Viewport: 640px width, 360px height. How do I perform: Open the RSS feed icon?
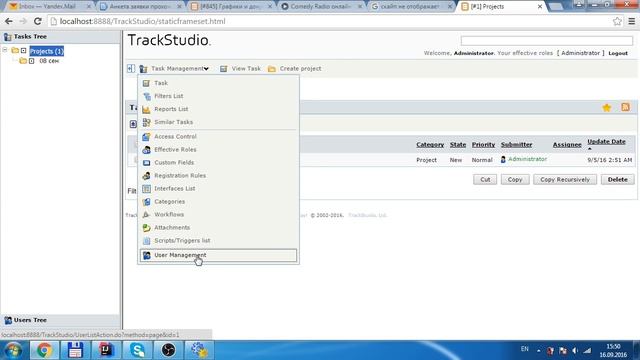pyautogui.click(x=625, y=107)
